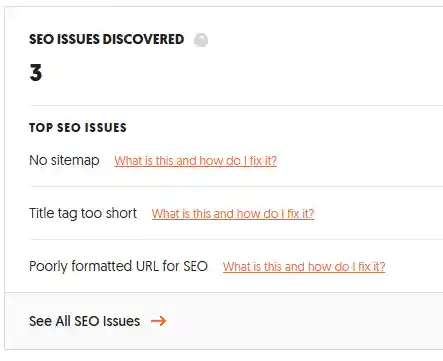Open the See All SEO Issues link text

[84, 321]
